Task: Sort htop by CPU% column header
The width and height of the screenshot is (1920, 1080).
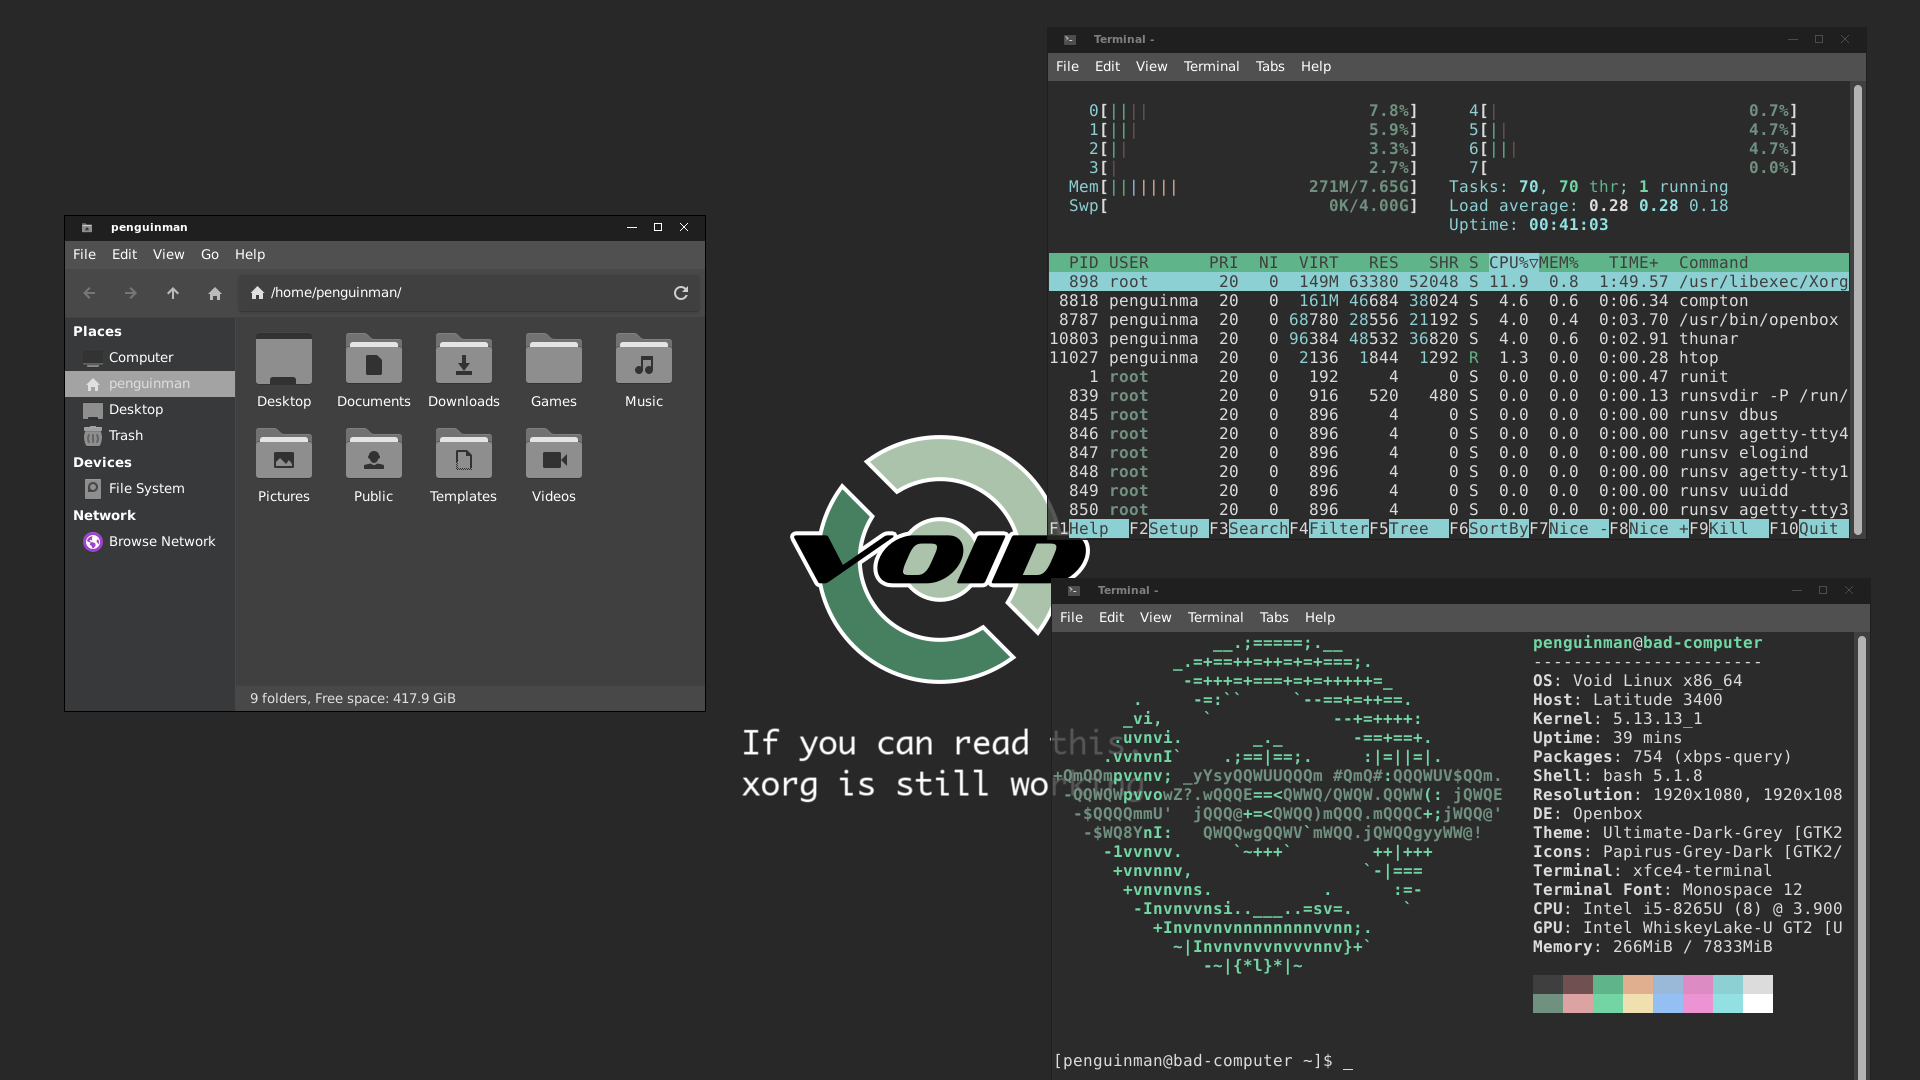Action: pyautogui.click(x=1513, y=263)
